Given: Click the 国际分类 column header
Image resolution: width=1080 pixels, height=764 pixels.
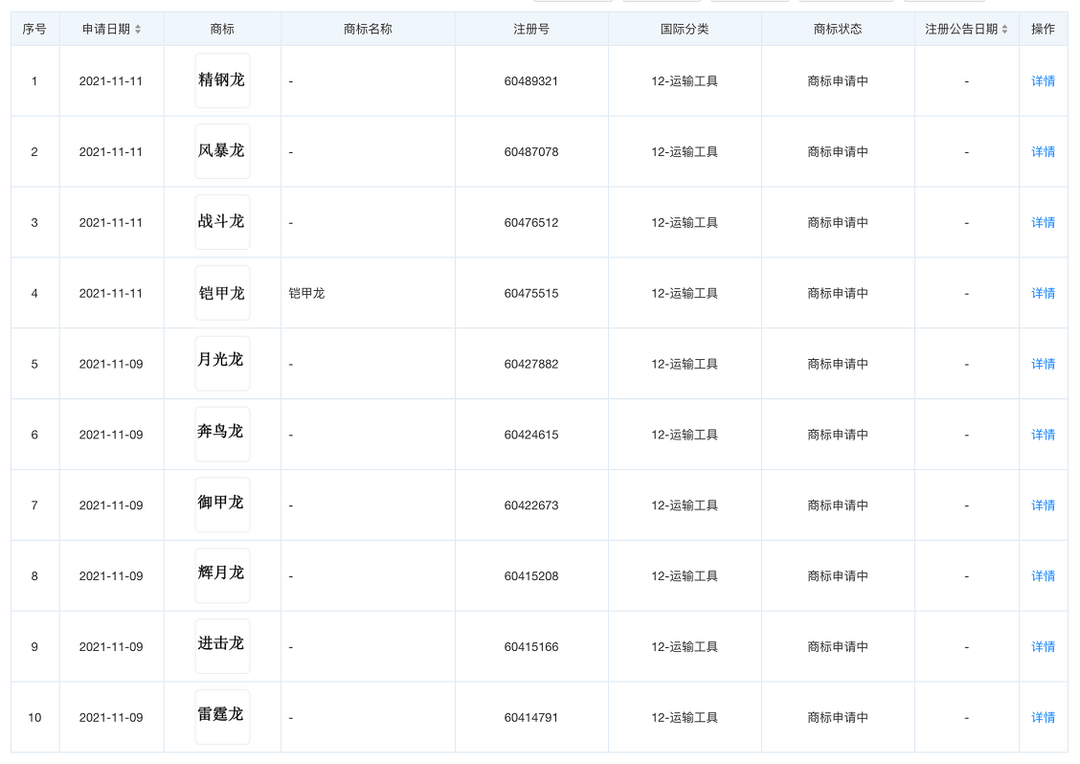Looking at the screenshot, I should pos(685,29).
